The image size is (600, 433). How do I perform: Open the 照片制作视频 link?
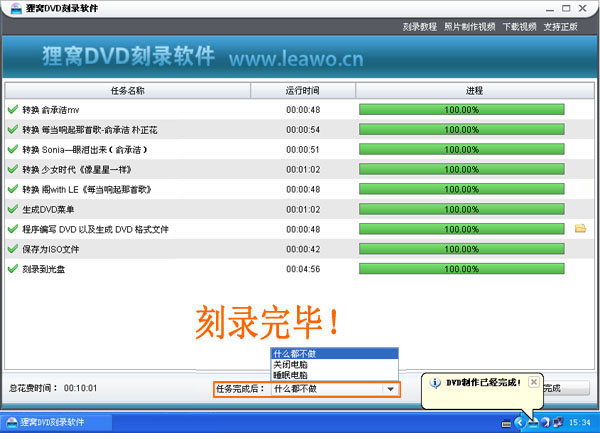point(470,27)
